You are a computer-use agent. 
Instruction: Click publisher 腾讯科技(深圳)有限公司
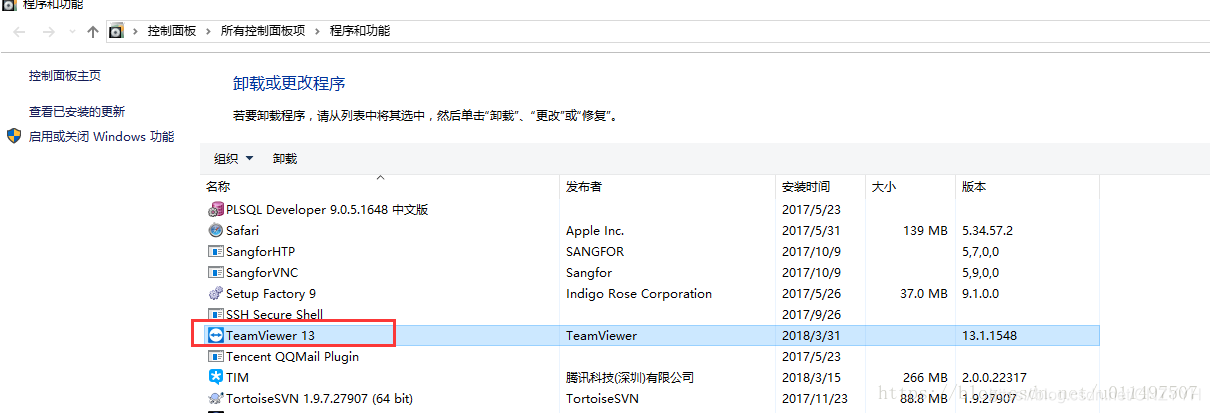pyautogui.click(x=629, y=378)
